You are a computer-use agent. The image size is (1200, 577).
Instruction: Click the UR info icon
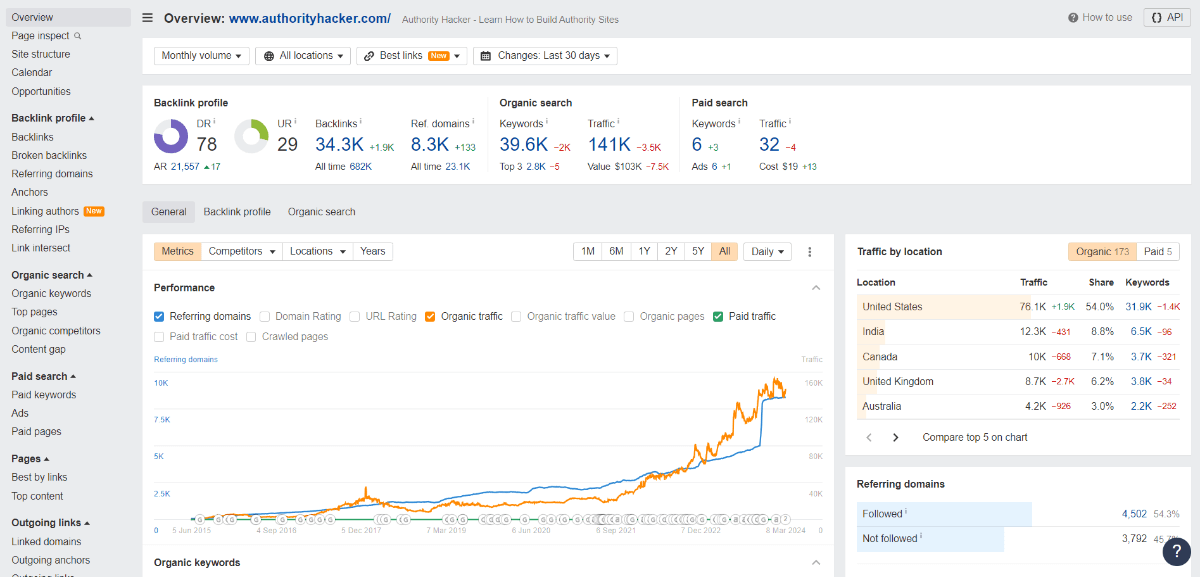(x=295, y=122)
